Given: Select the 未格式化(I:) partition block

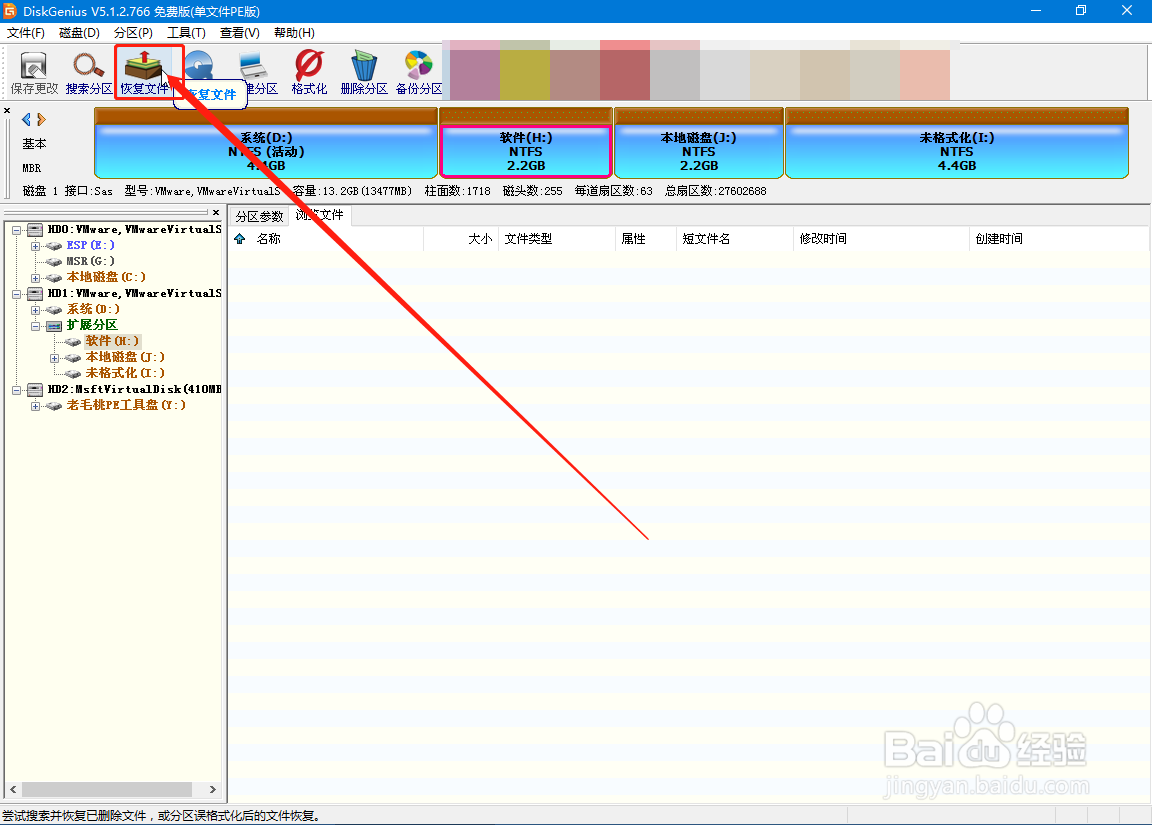Looking at the screenshot, I should pos(957,143).
